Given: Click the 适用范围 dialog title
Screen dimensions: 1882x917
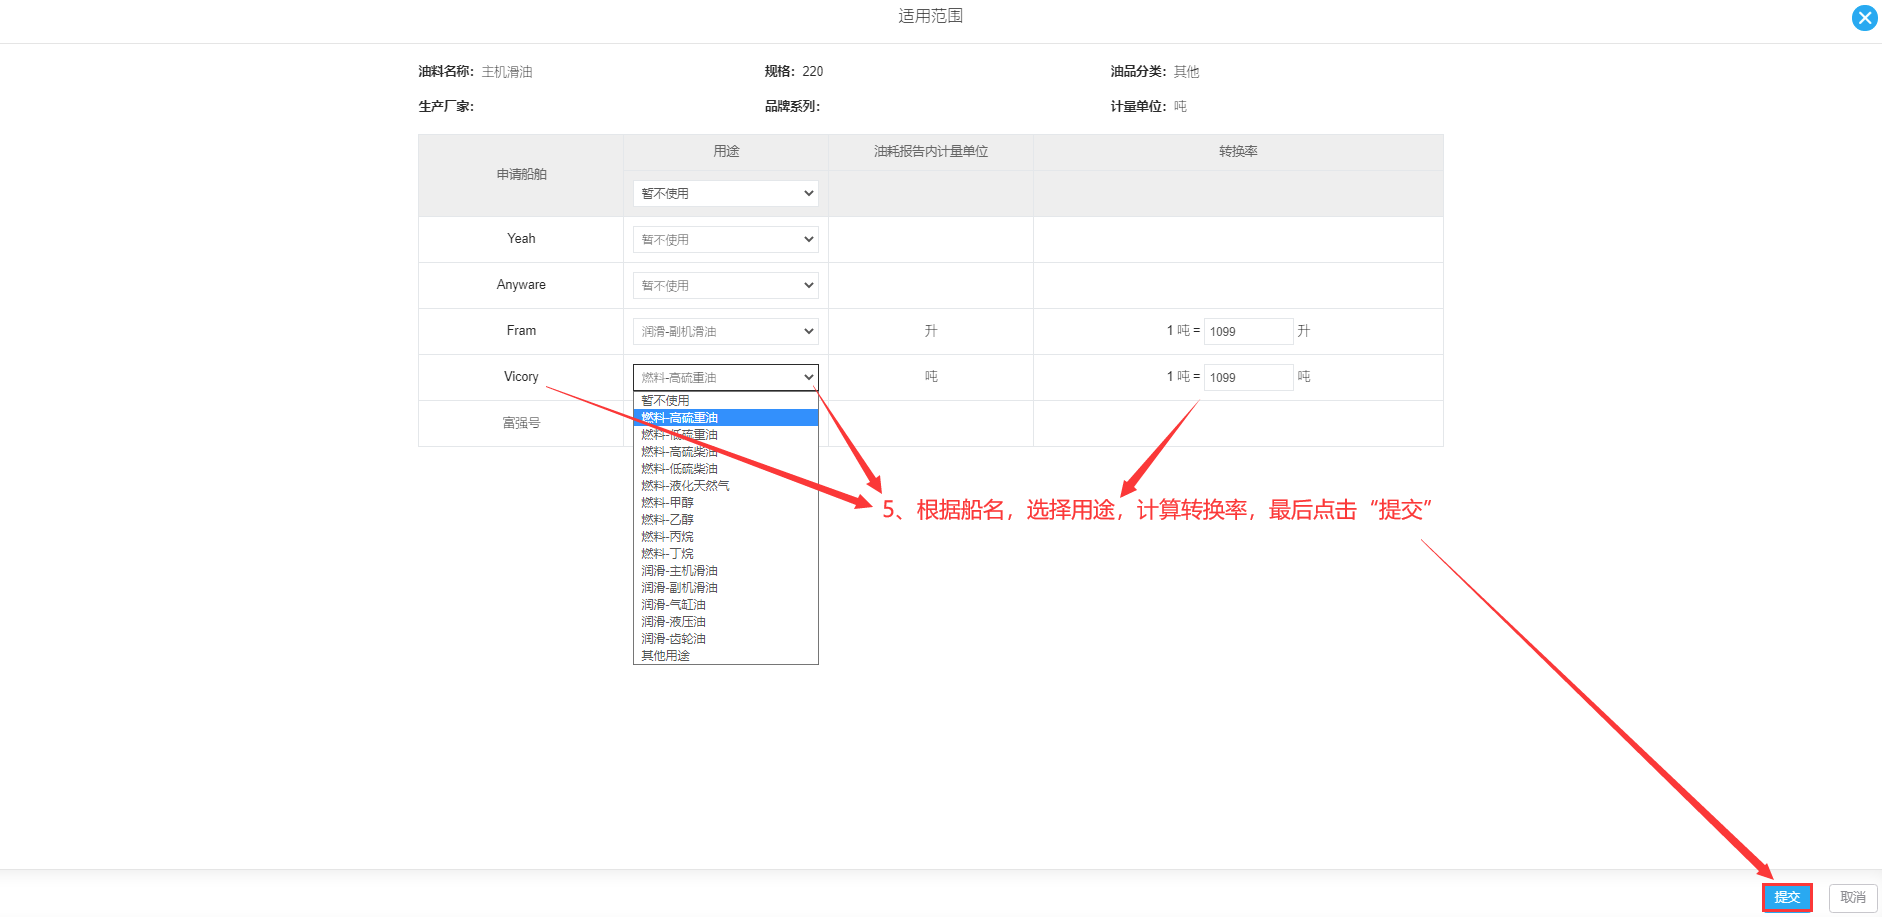Looking at the screenshot, I should pyautogui.click(x=930, y=16).
